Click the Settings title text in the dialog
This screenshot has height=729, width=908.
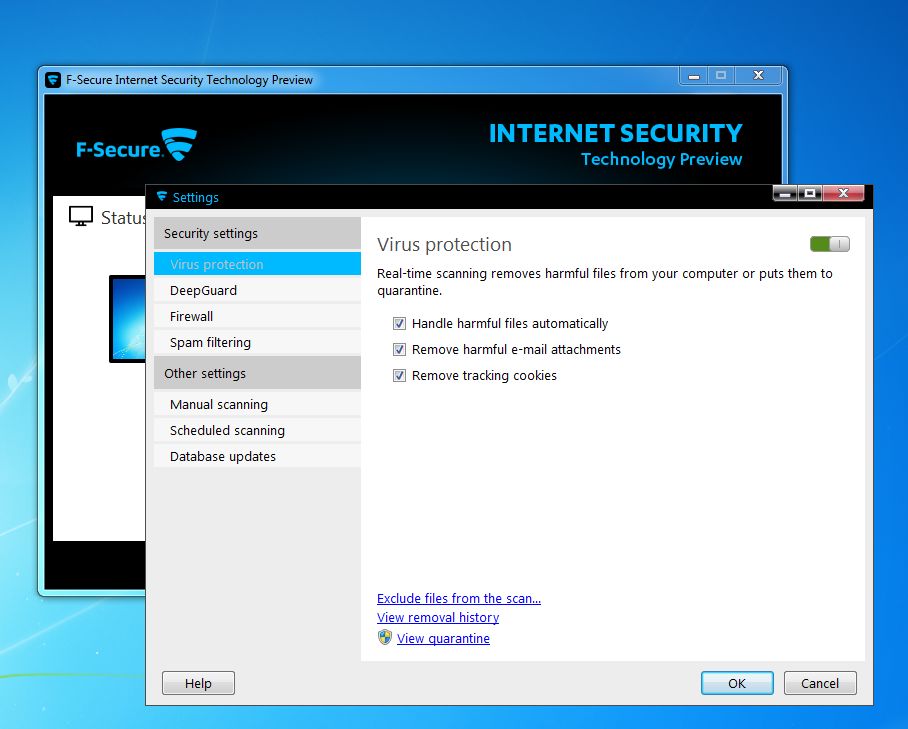click(x=196, y=197)
